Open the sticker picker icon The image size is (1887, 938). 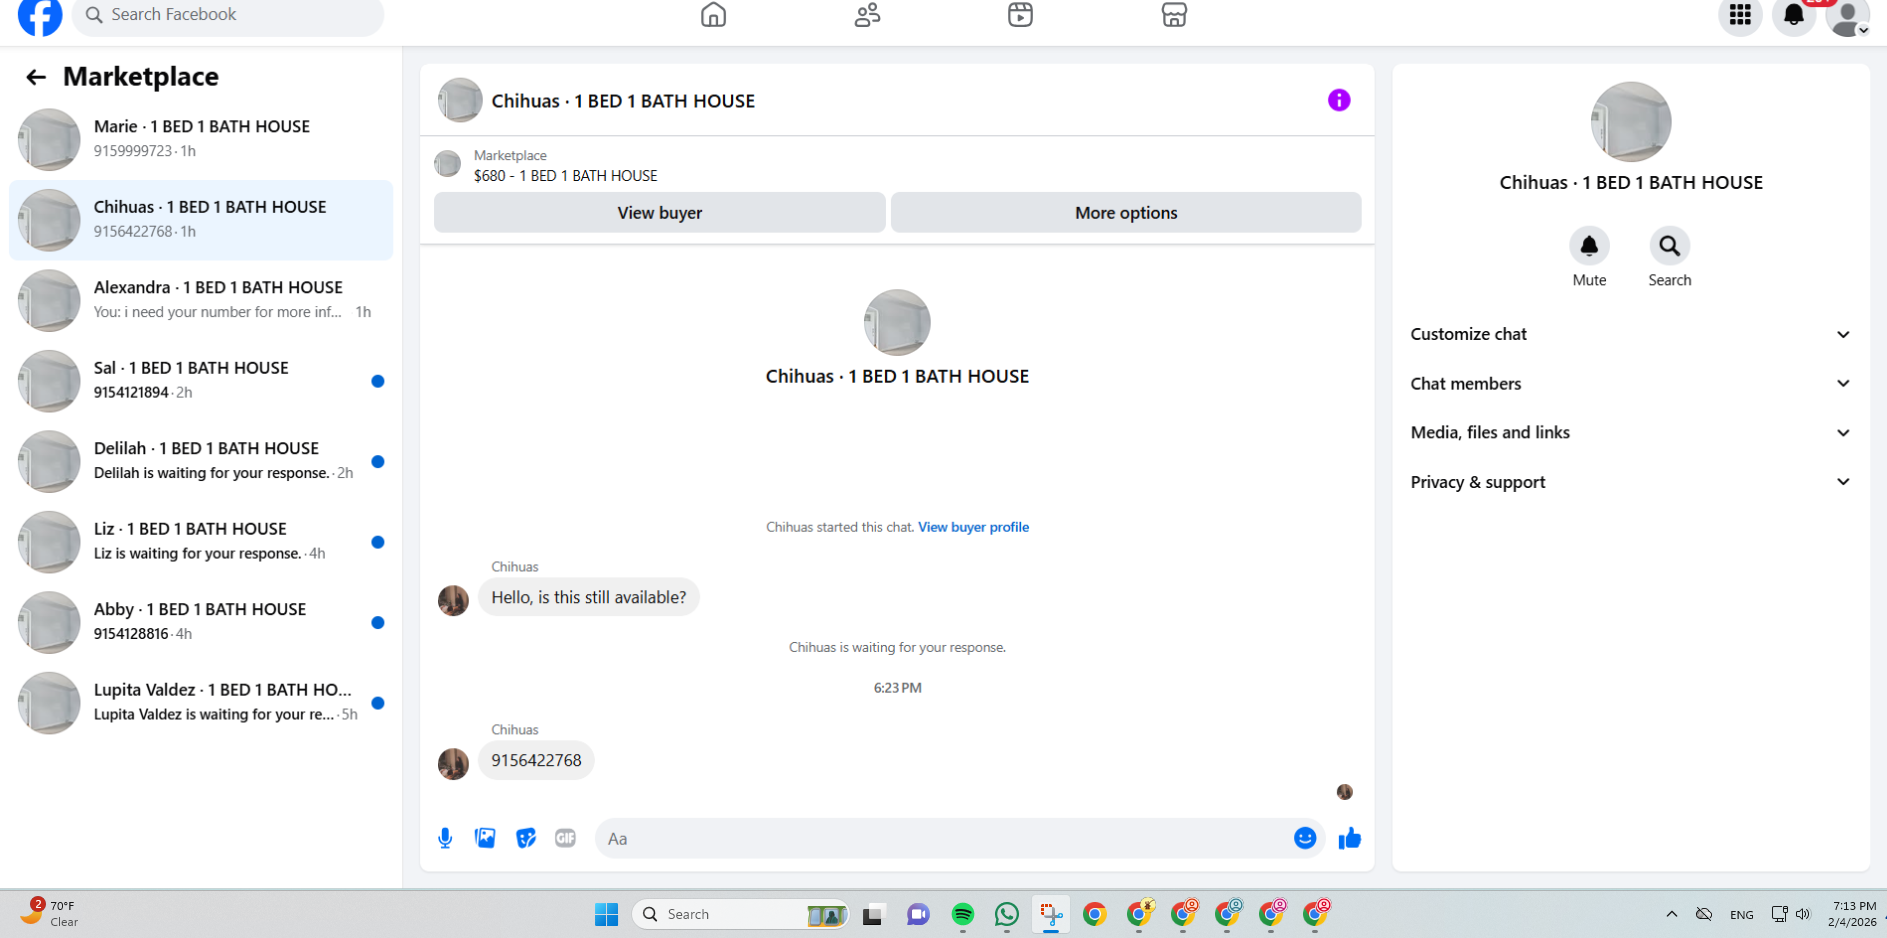pyautogui.click(x=525, y=838)
